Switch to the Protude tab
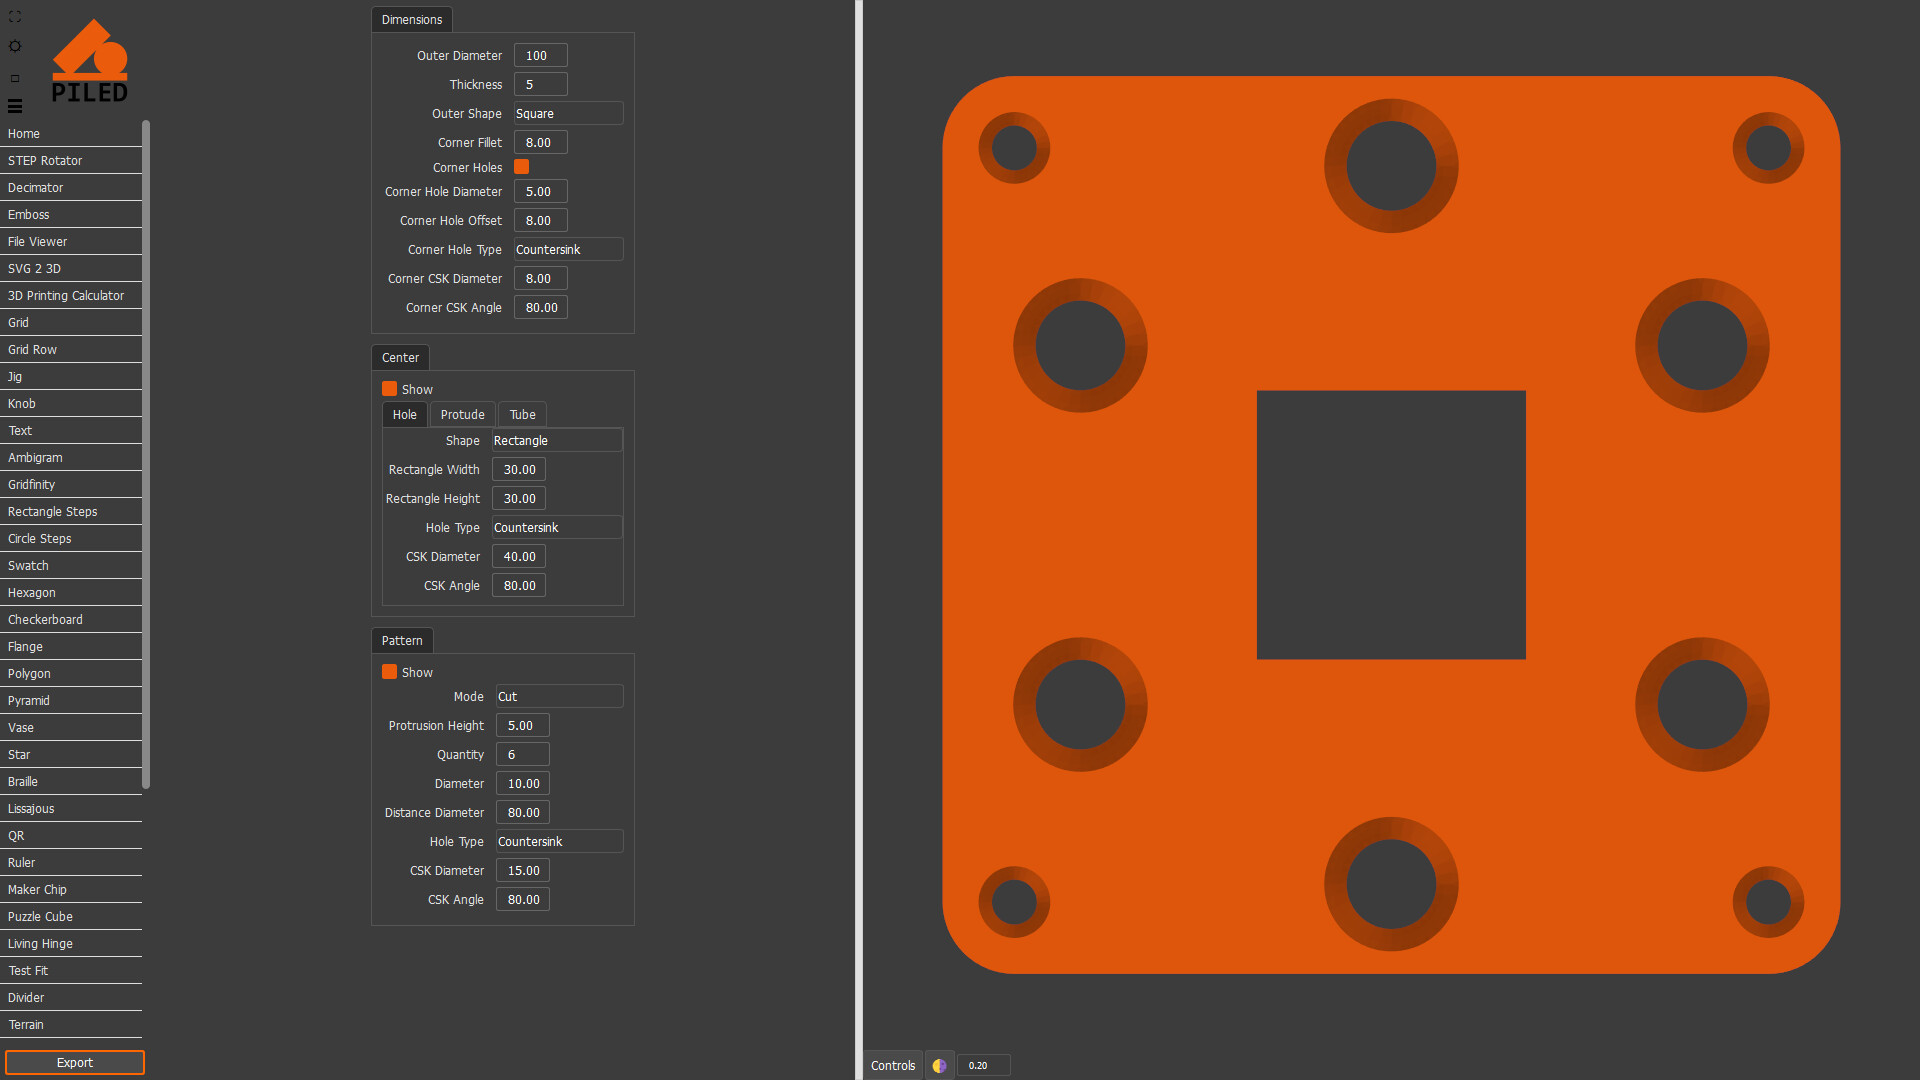The image size is (1920, 1080). pos(462,415)
